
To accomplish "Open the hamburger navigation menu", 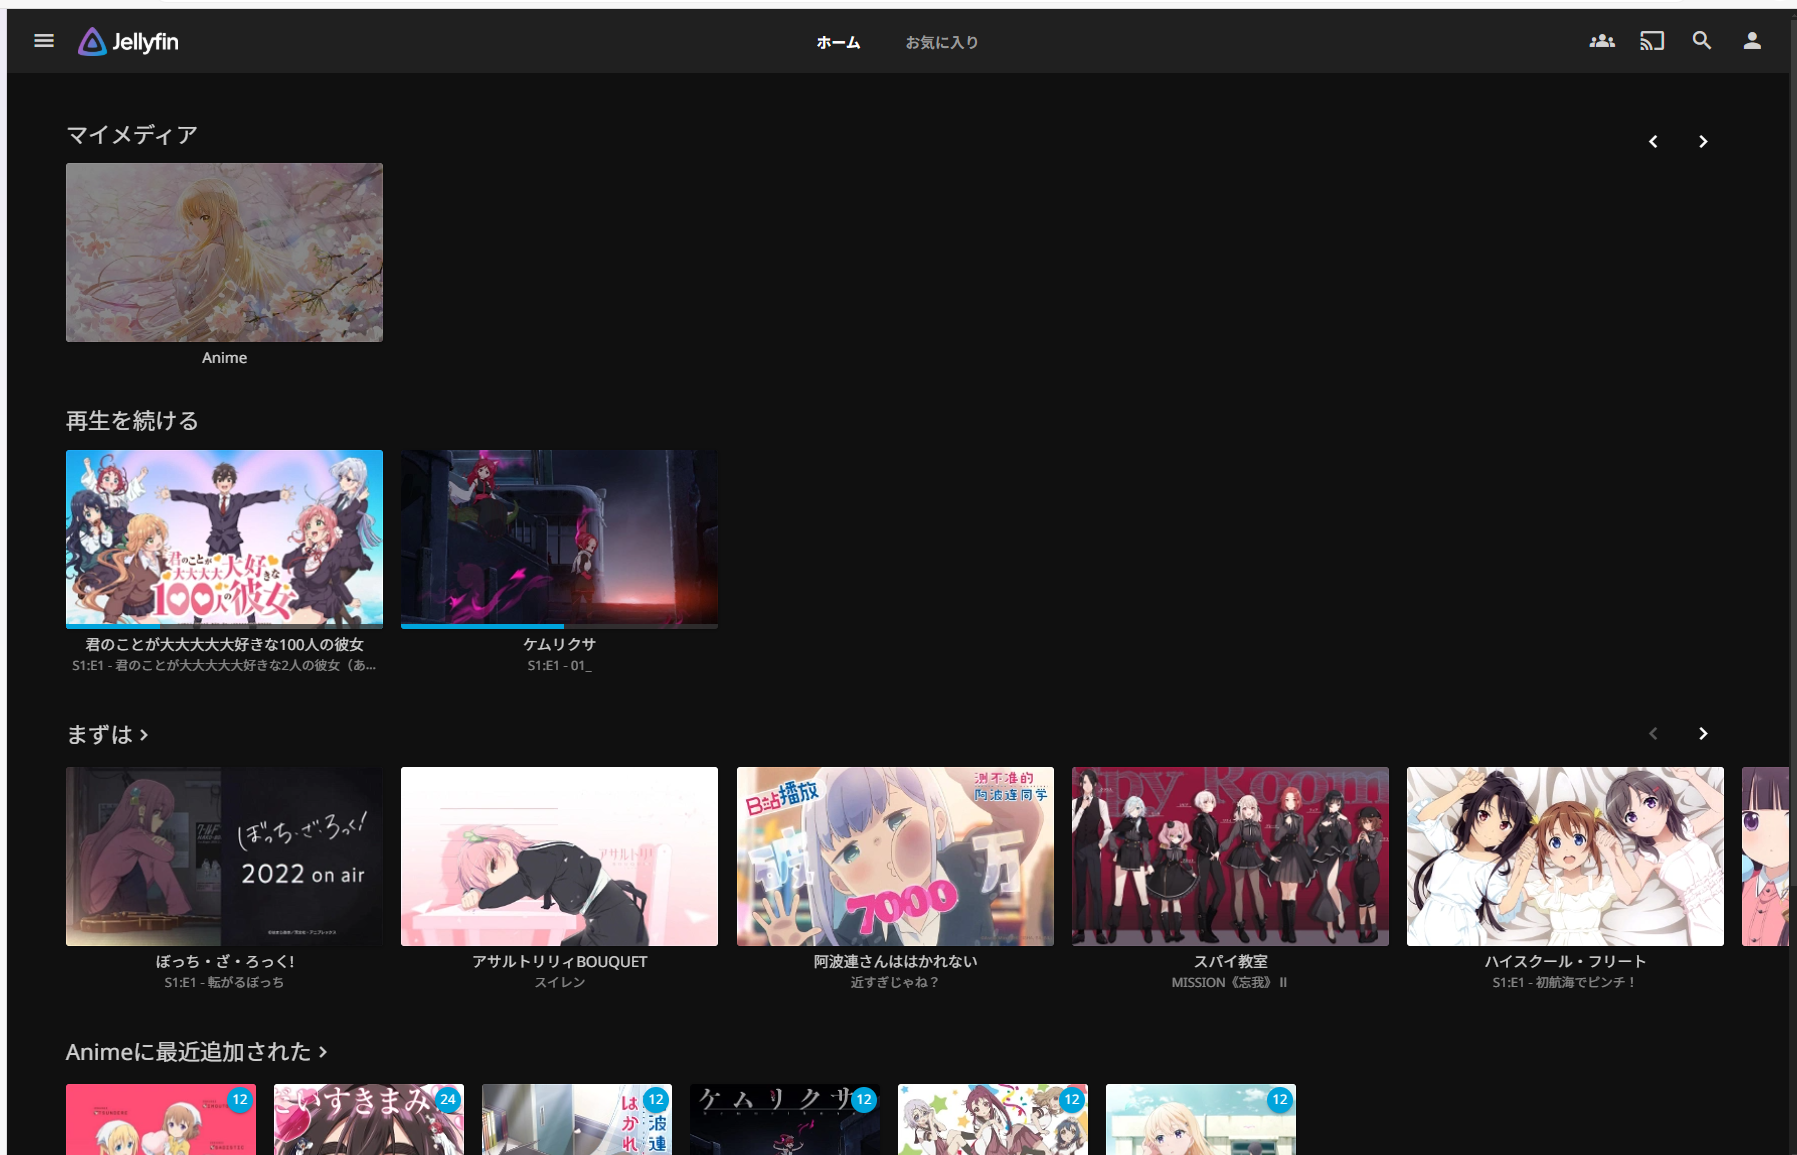I will (44, 41).
